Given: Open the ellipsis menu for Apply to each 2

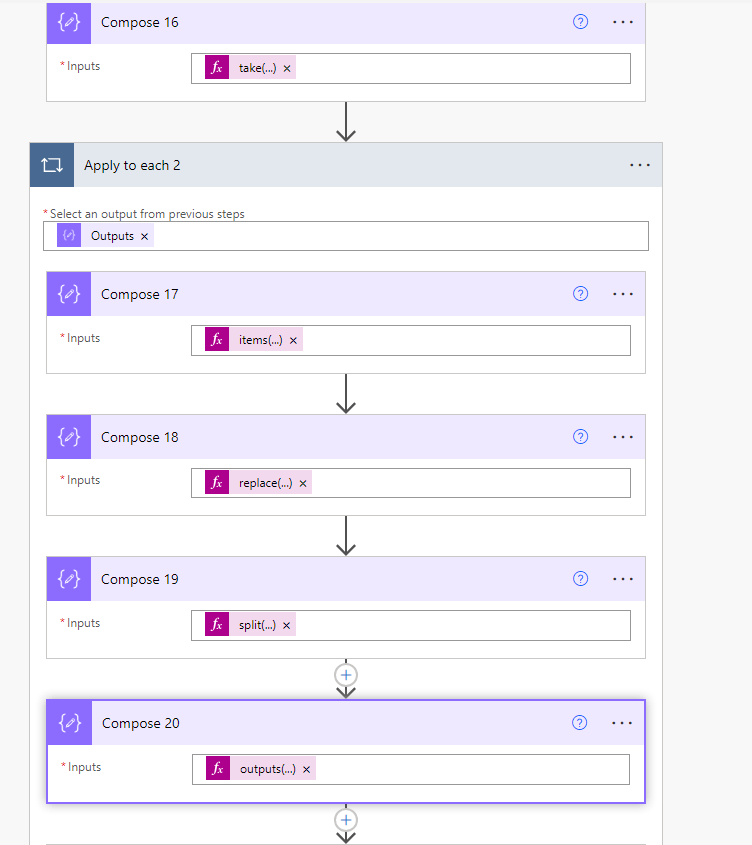Looking at the screenshot, I should 640,164.
